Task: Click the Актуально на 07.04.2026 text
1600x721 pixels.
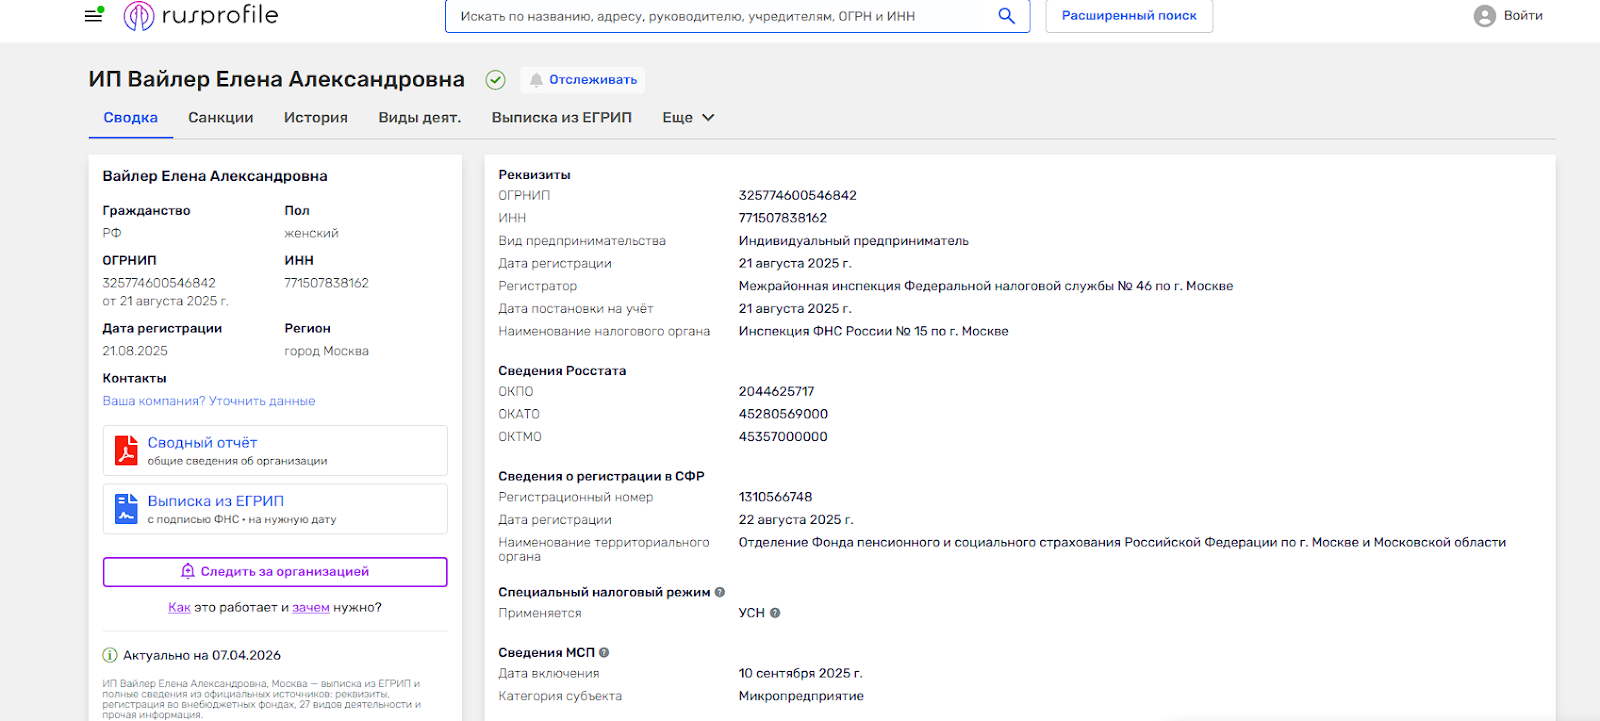Action: pos(202,655)
